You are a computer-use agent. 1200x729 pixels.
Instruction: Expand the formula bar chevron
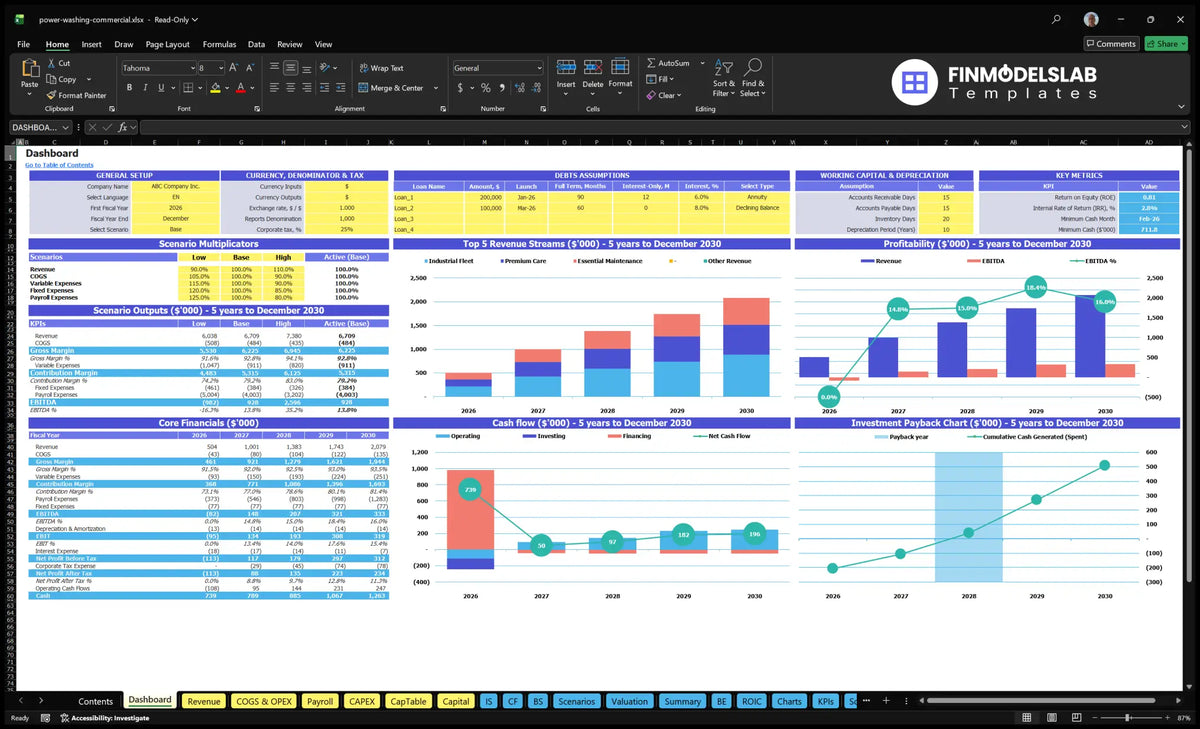1186,127
